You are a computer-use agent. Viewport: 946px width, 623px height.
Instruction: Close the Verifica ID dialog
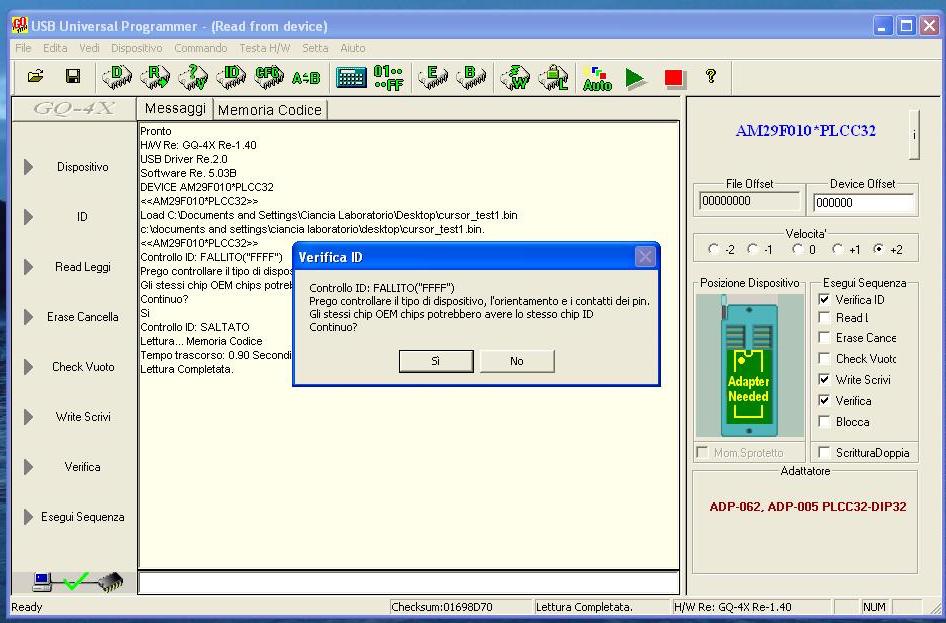(645, 257)
